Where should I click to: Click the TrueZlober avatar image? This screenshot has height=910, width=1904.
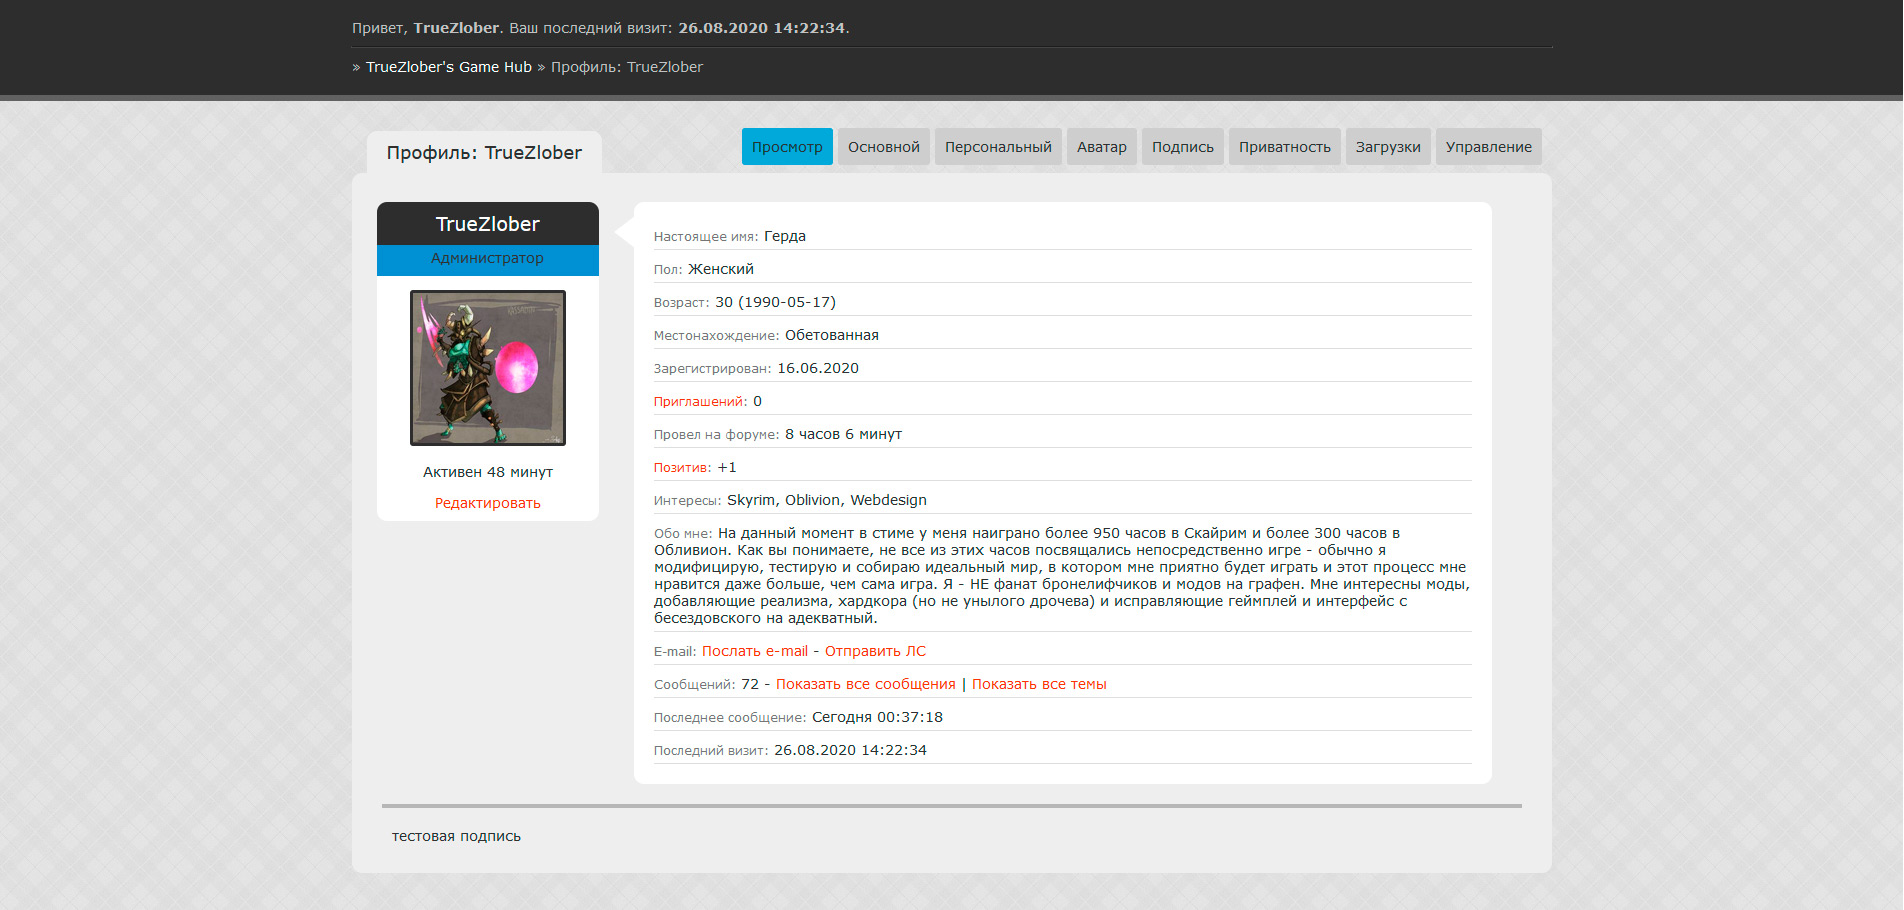[x=488, y=368]
